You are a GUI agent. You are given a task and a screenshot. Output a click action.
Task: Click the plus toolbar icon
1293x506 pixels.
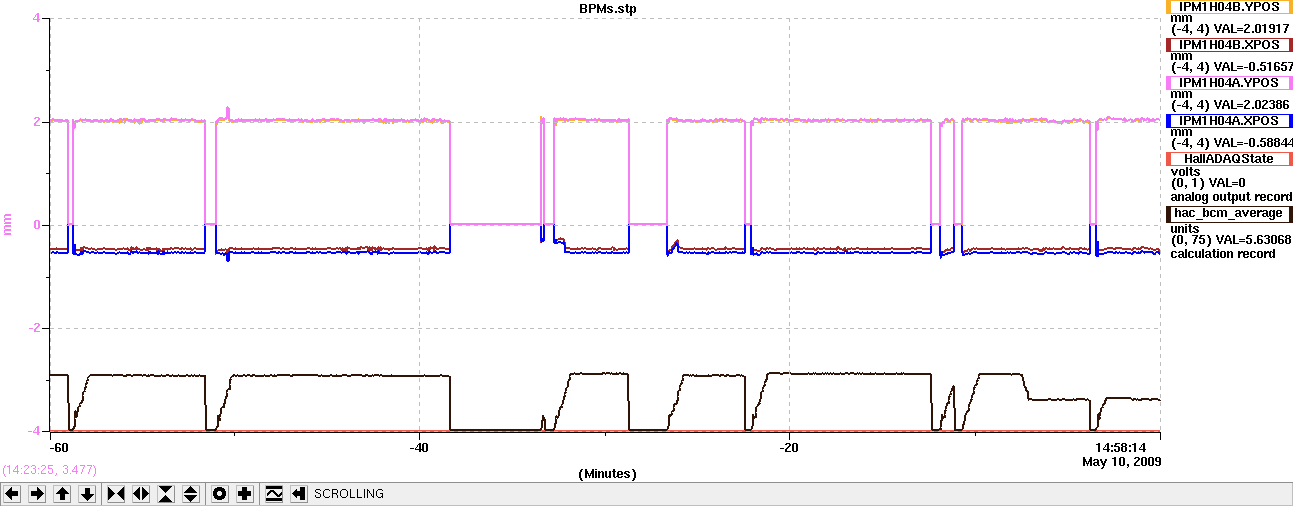[244, 494]
